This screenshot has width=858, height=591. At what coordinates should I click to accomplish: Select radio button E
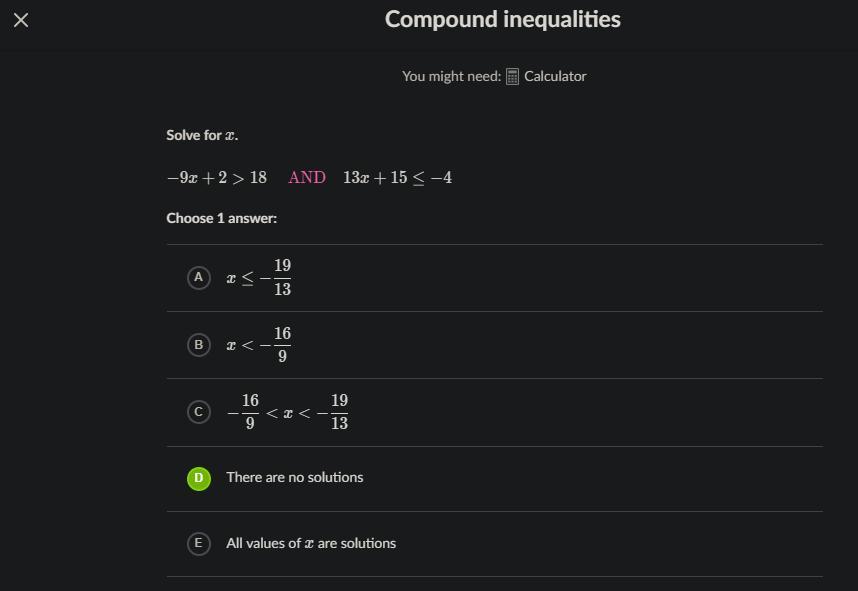[x=198, y=543]
